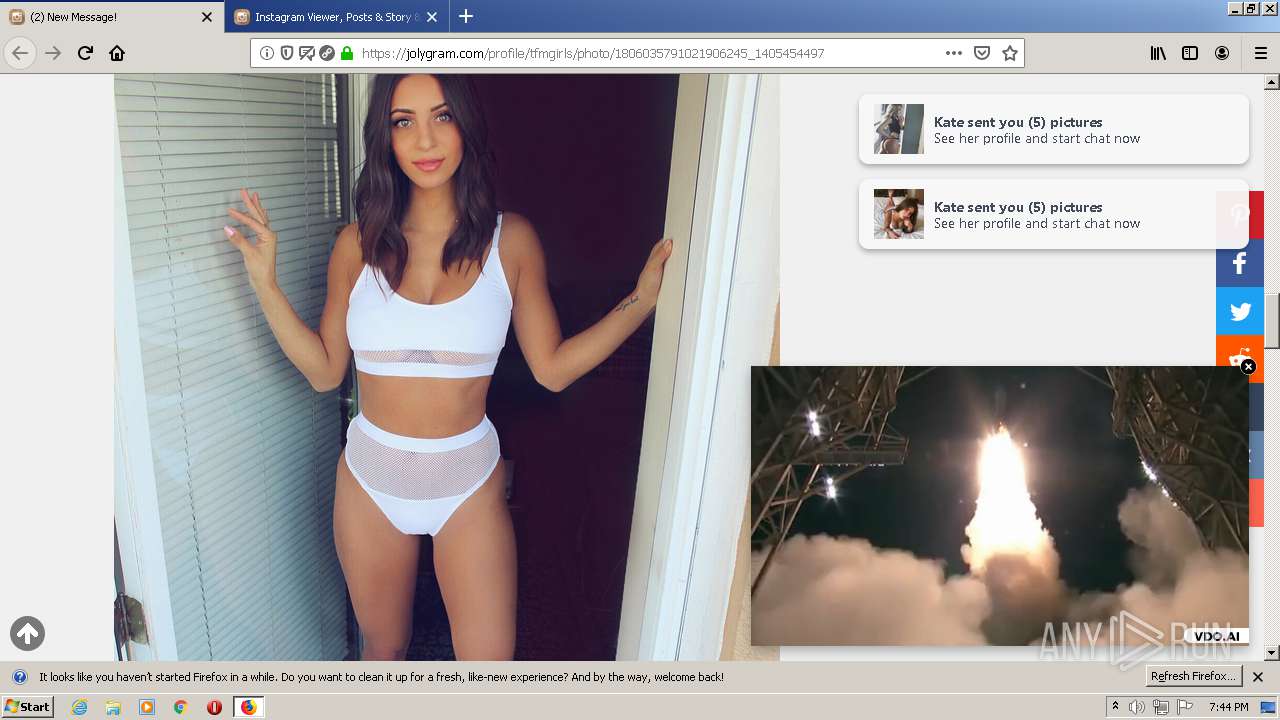The image size is (1280, 720).
Task: Click Firefox taskbar button
Action: click(248, 707)
